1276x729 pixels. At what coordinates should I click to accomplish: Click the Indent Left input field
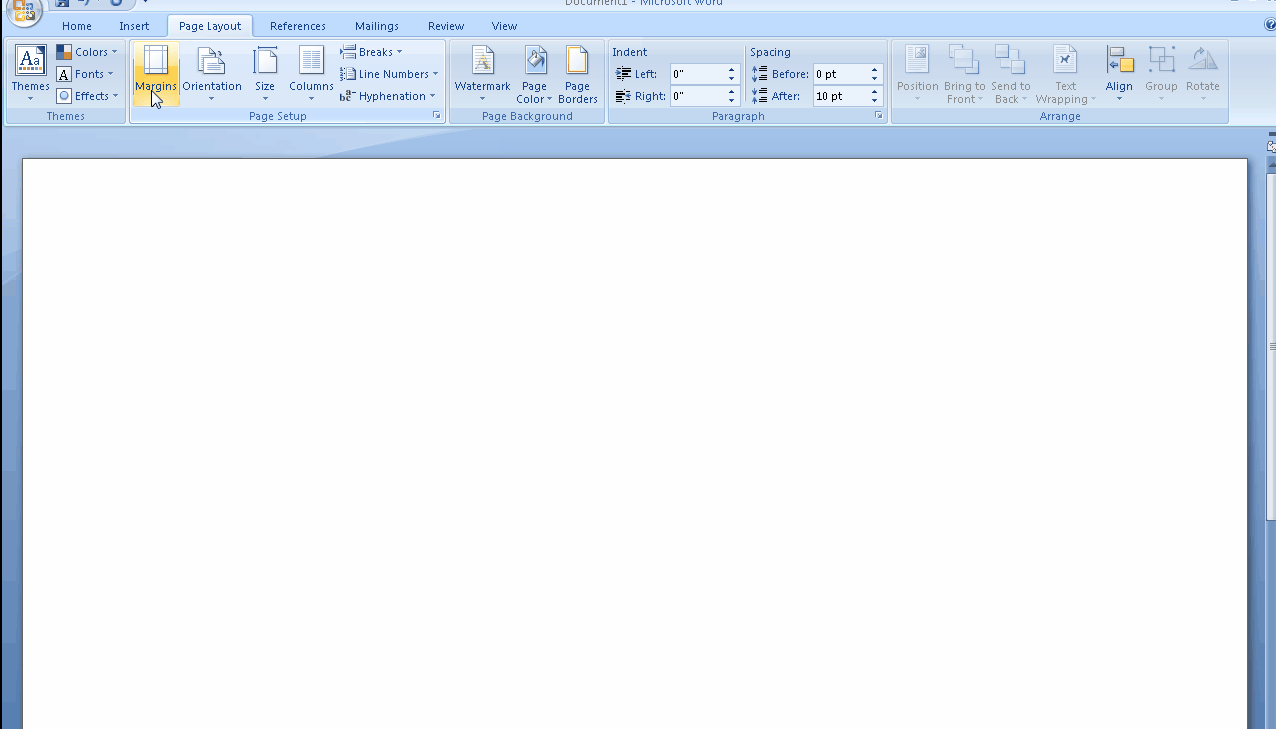click(x=697, y=73)
